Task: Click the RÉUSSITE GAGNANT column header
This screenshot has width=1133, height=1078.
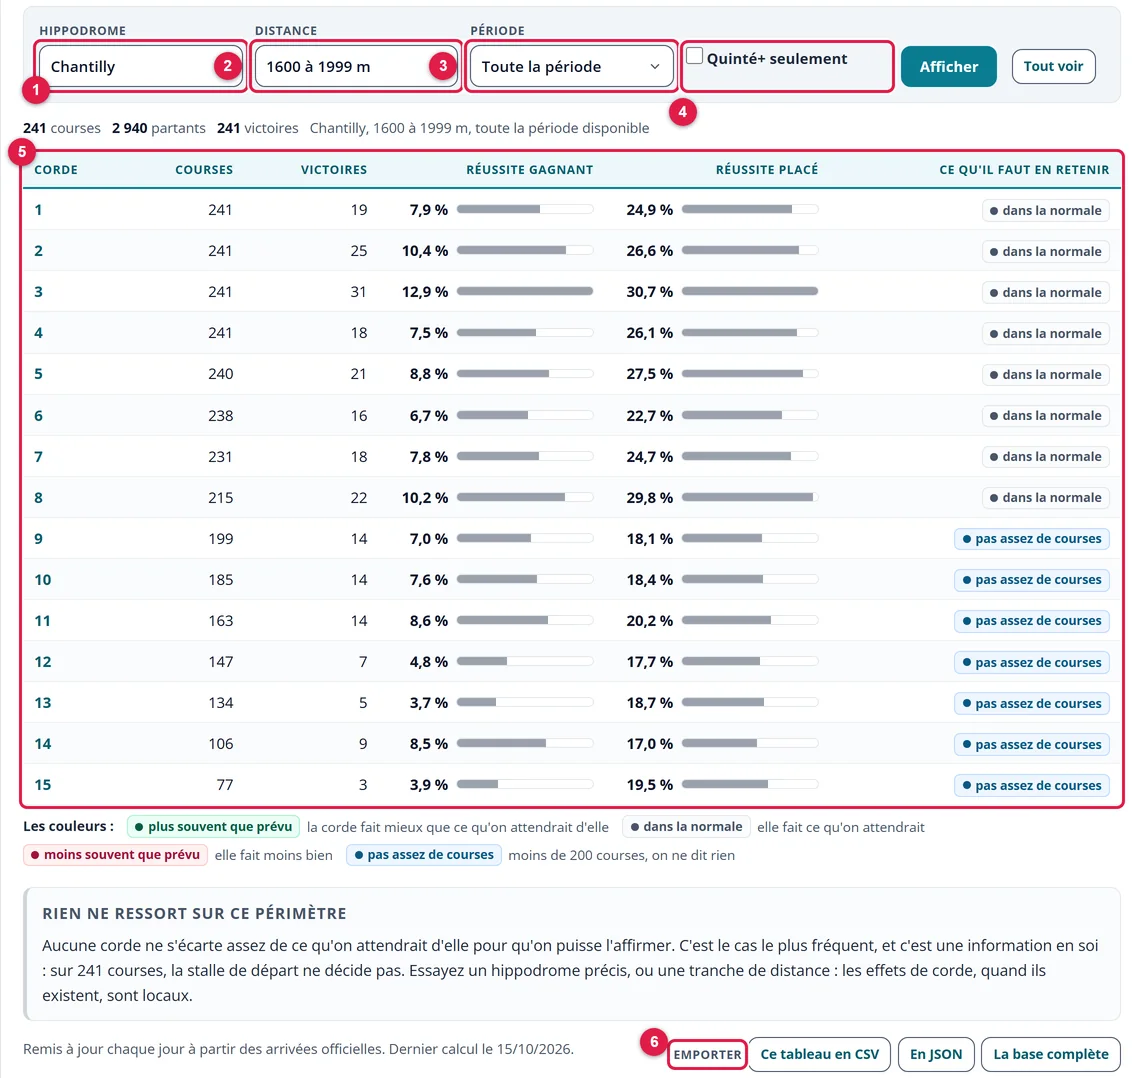Action: [530, 170]
